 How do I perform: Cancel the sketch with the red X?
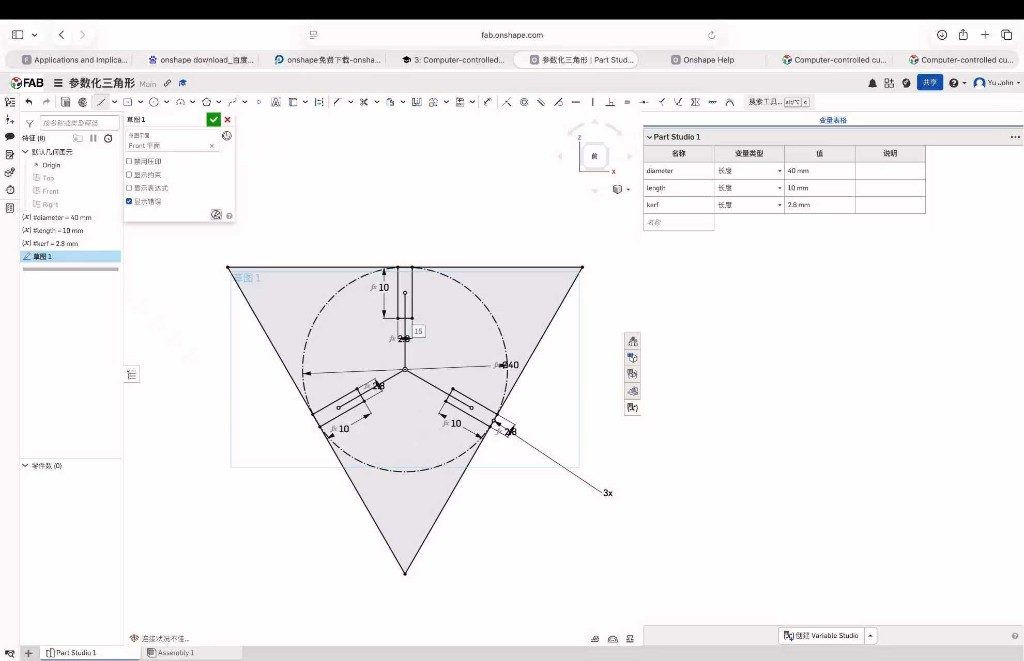pyautogui.click(x=227, y=120)
